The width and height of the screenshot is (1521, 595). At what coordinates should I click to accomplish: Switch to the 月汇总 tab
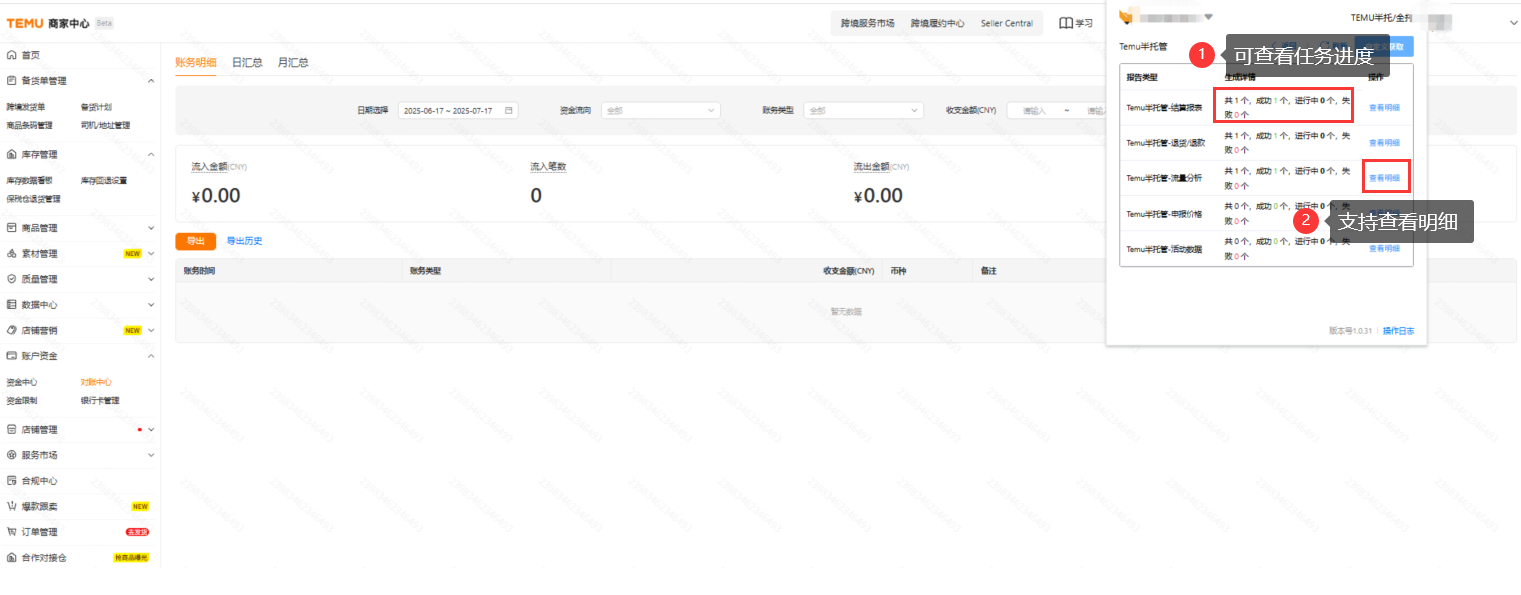tap(293, 62)
